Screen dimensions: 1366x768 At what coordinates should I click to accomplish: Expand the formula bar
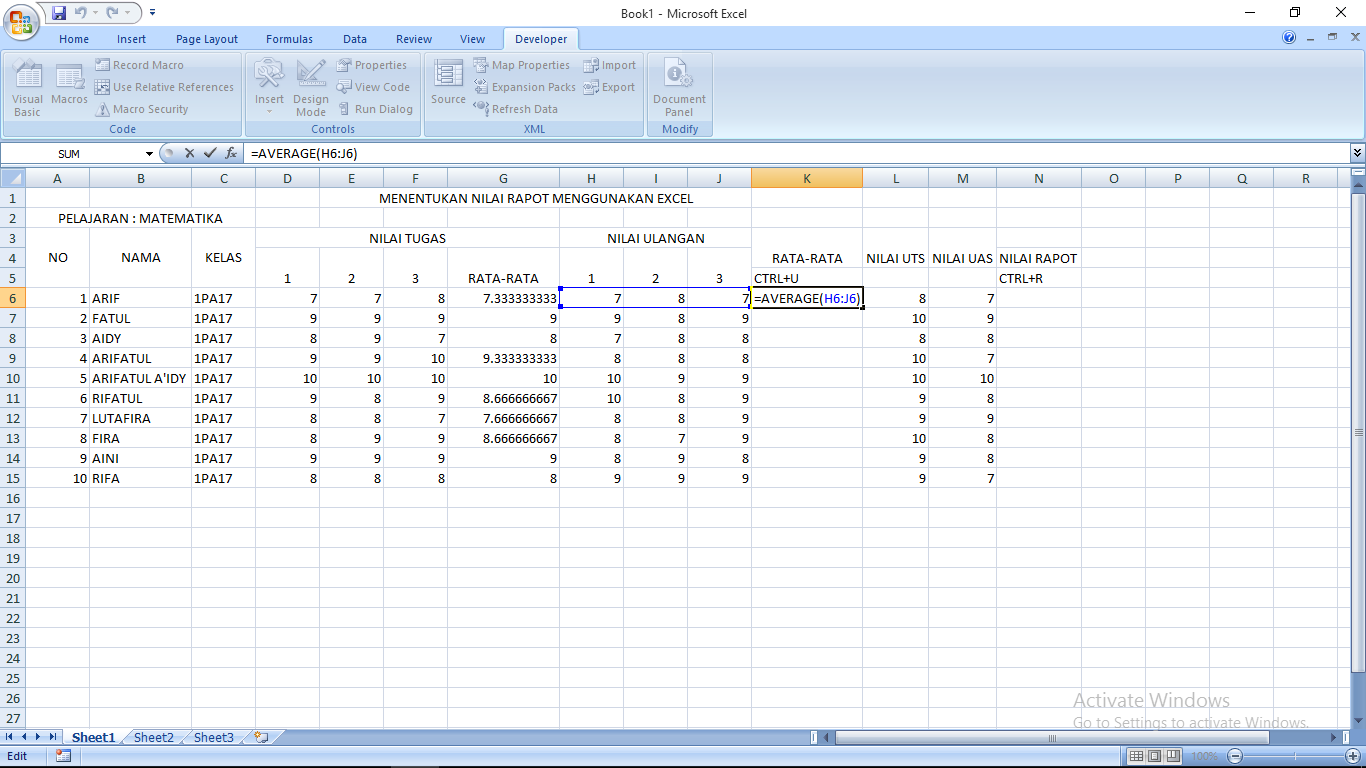point(1357,153)
